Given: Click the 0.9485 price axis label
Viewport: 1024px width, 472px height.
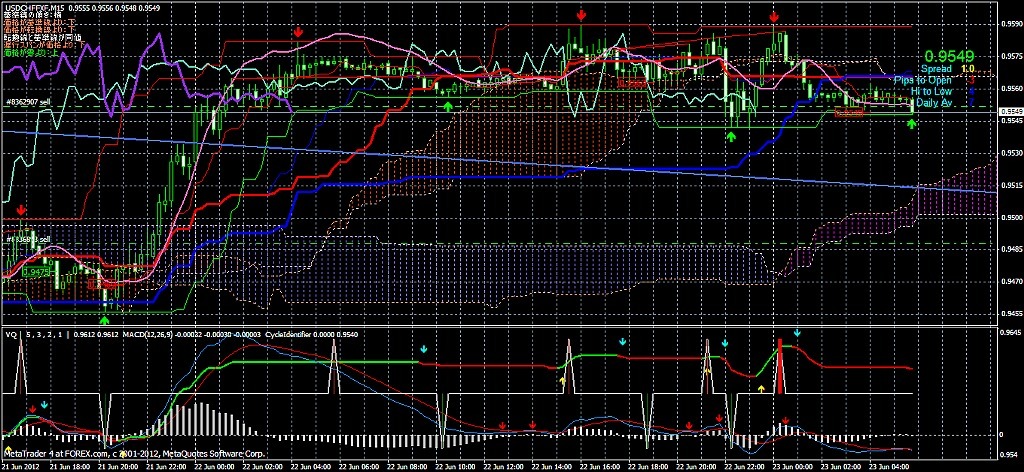Looking at the screenshot, I should [x=1010, y=249].
